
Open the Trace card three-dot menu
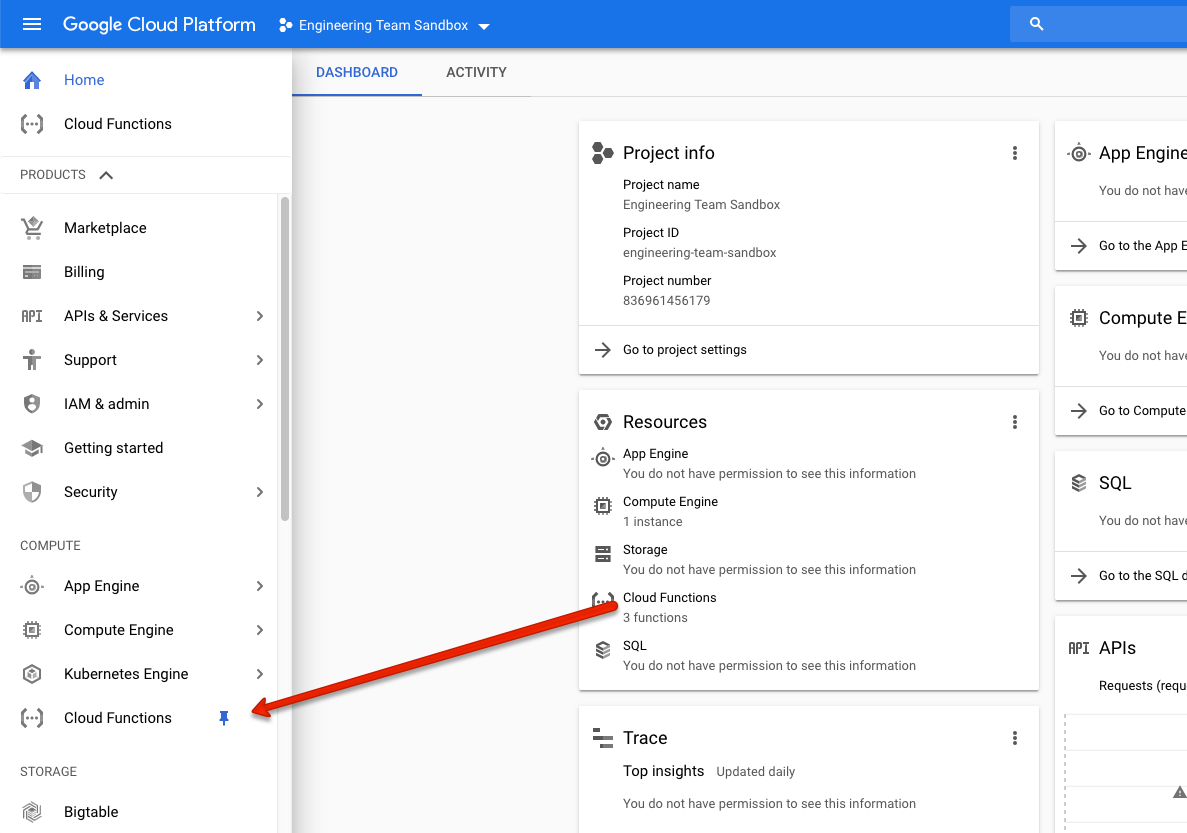(x=1014, y=738)
